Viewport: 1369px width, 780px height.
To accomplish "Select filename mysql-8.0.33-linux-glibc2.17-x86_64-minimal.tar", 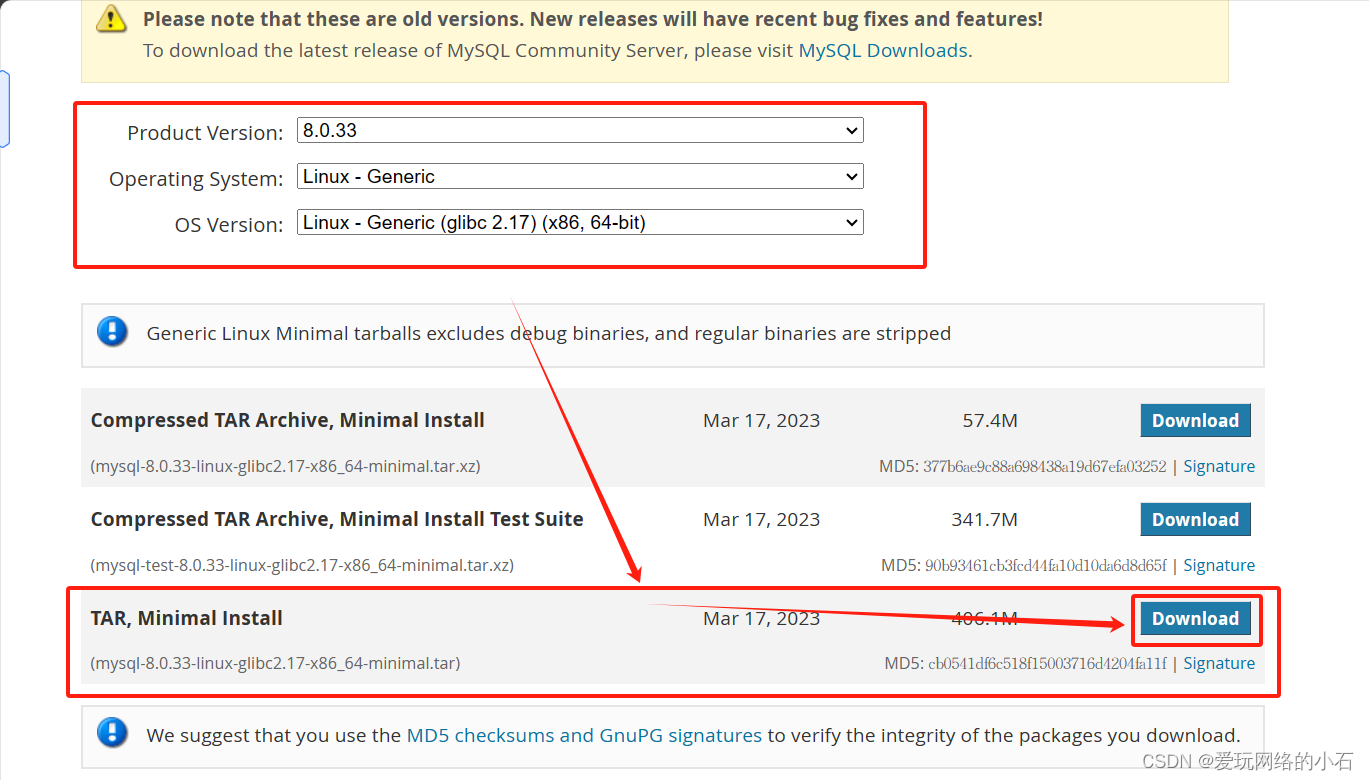I will [276, 663].
